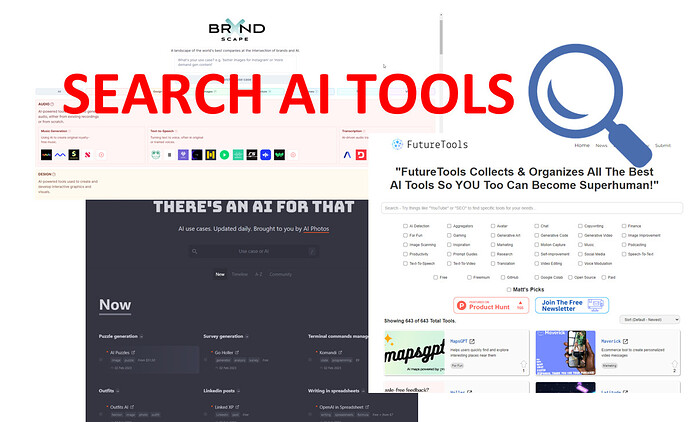
Task: Open FutureTools News menu item
Action: point(602,145)
